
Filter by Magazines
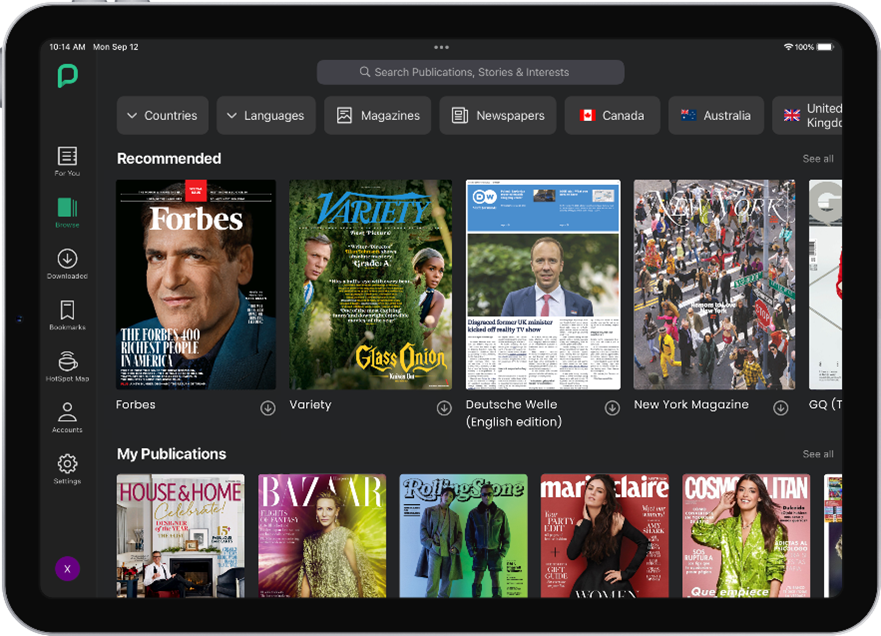tap(378, 115)
